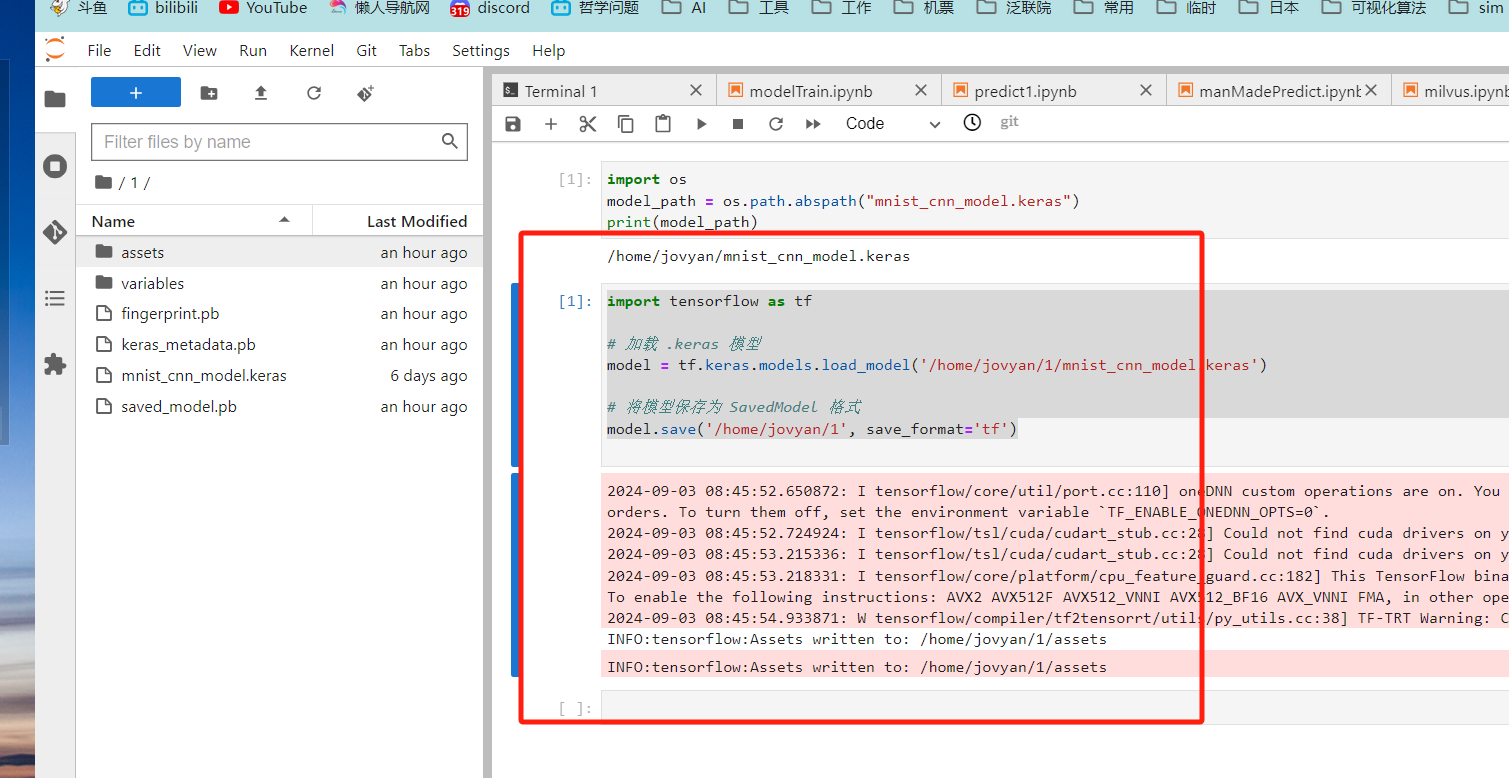Save the notebook with the disk icon
The width and height of the screenshot is (1509, 778).
click(x=513, y=124)
